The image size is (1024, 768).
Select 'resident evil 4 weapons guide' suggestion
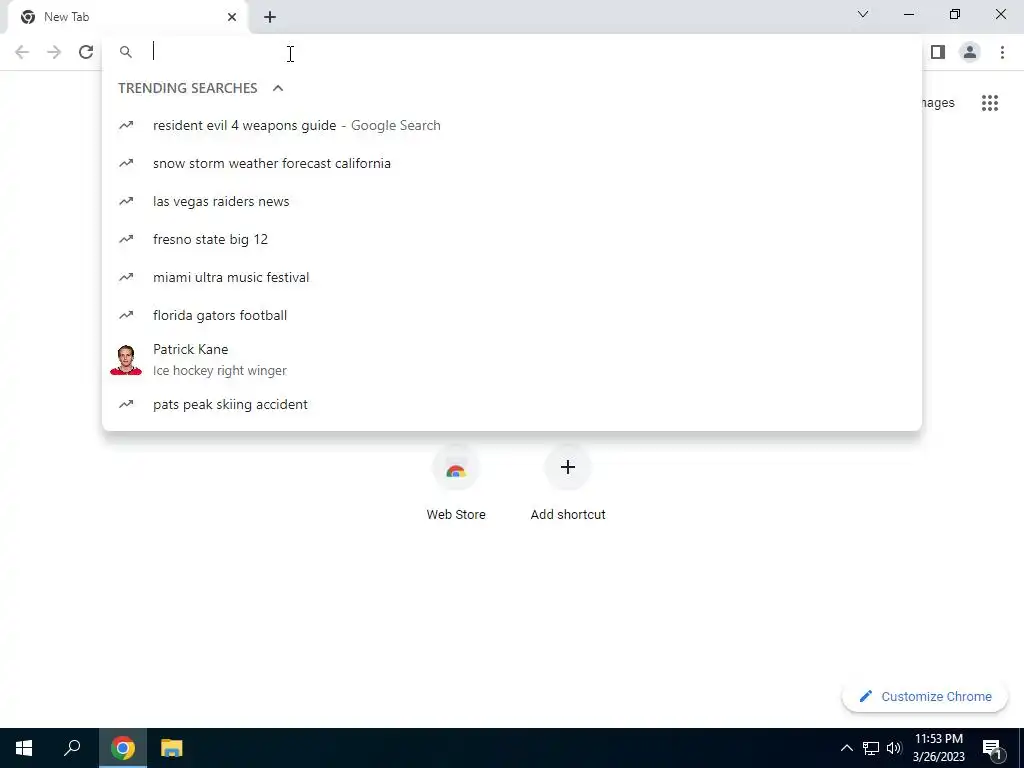[512, 125]
